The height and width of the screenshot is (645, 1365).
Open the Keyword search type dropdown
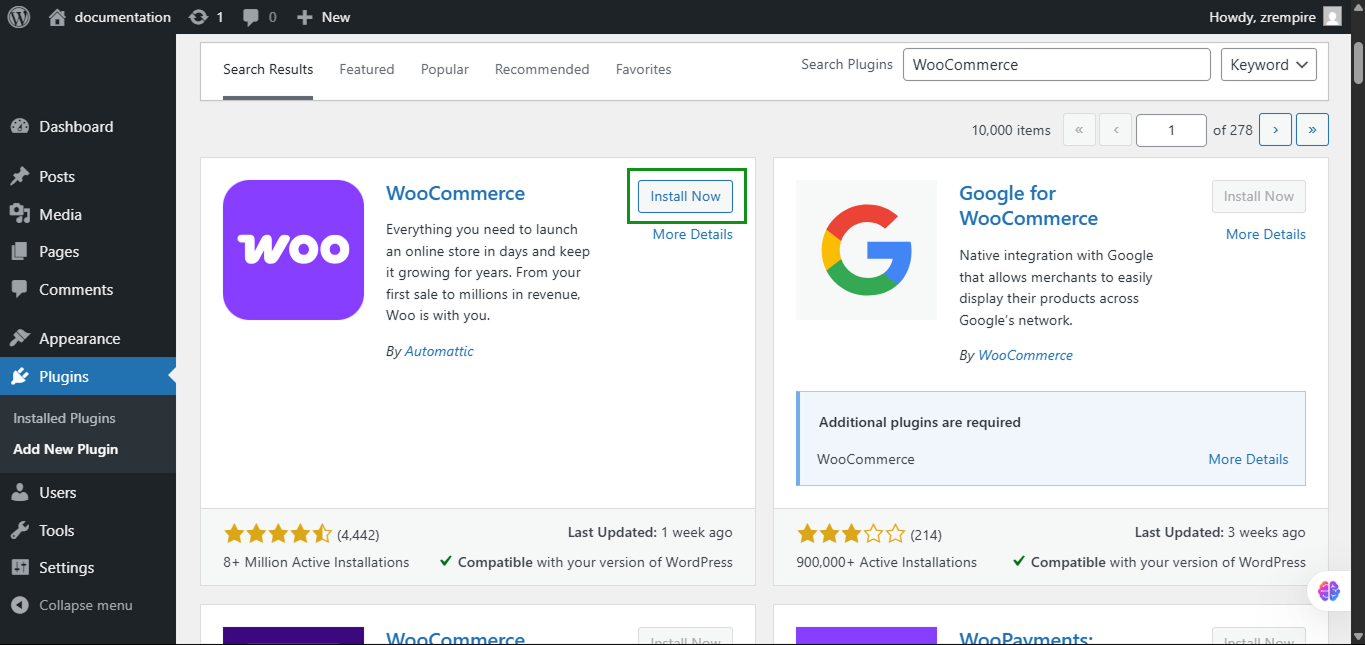pyautogui.click(x=1268, y=65)
